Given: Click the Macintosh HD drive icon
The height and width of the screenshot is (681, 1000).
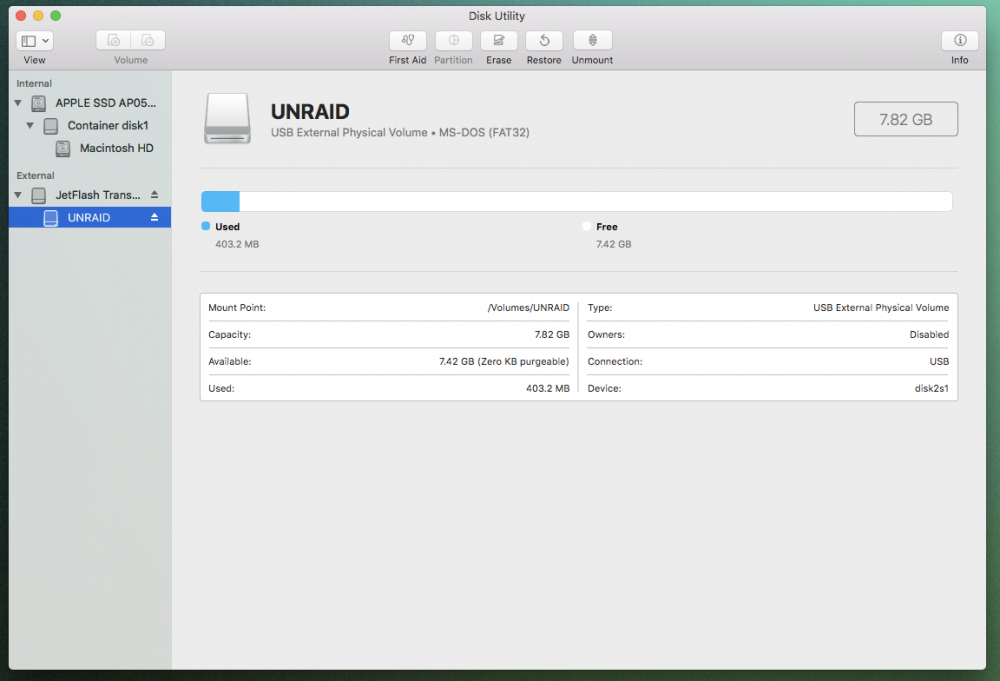Looking at the screenshot, I should click(x=62, y=149).
